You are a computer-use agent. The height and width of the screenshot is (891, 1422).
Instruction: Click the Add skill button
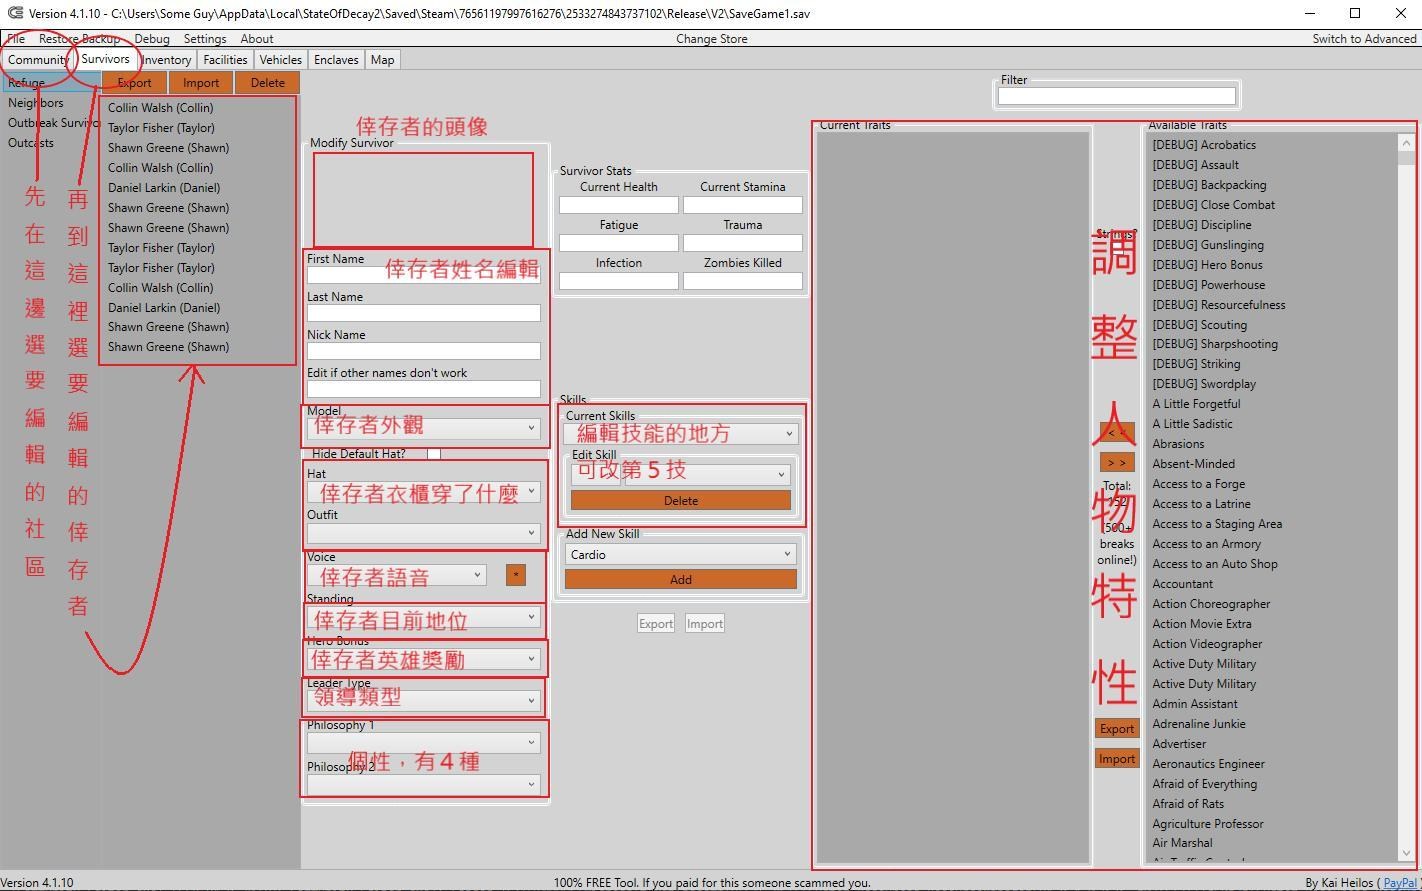[681, 580]
